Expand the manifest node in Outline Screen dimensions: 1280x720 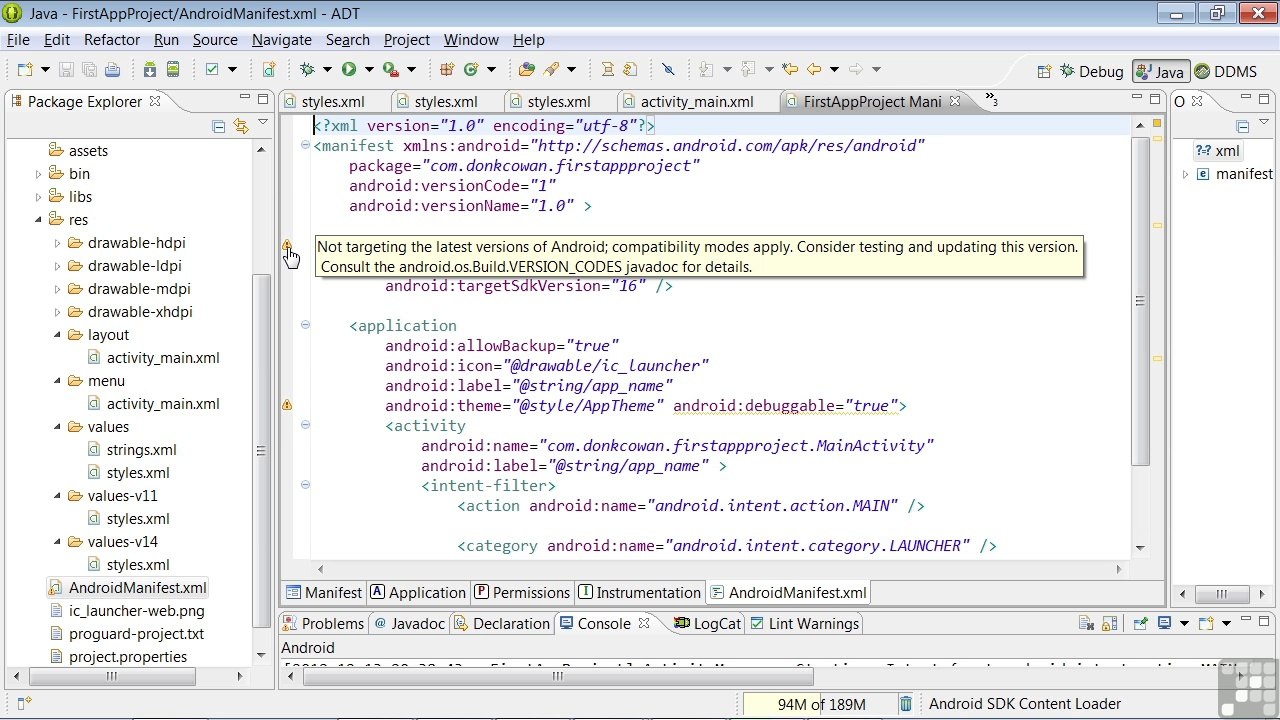pos(1186,174)
